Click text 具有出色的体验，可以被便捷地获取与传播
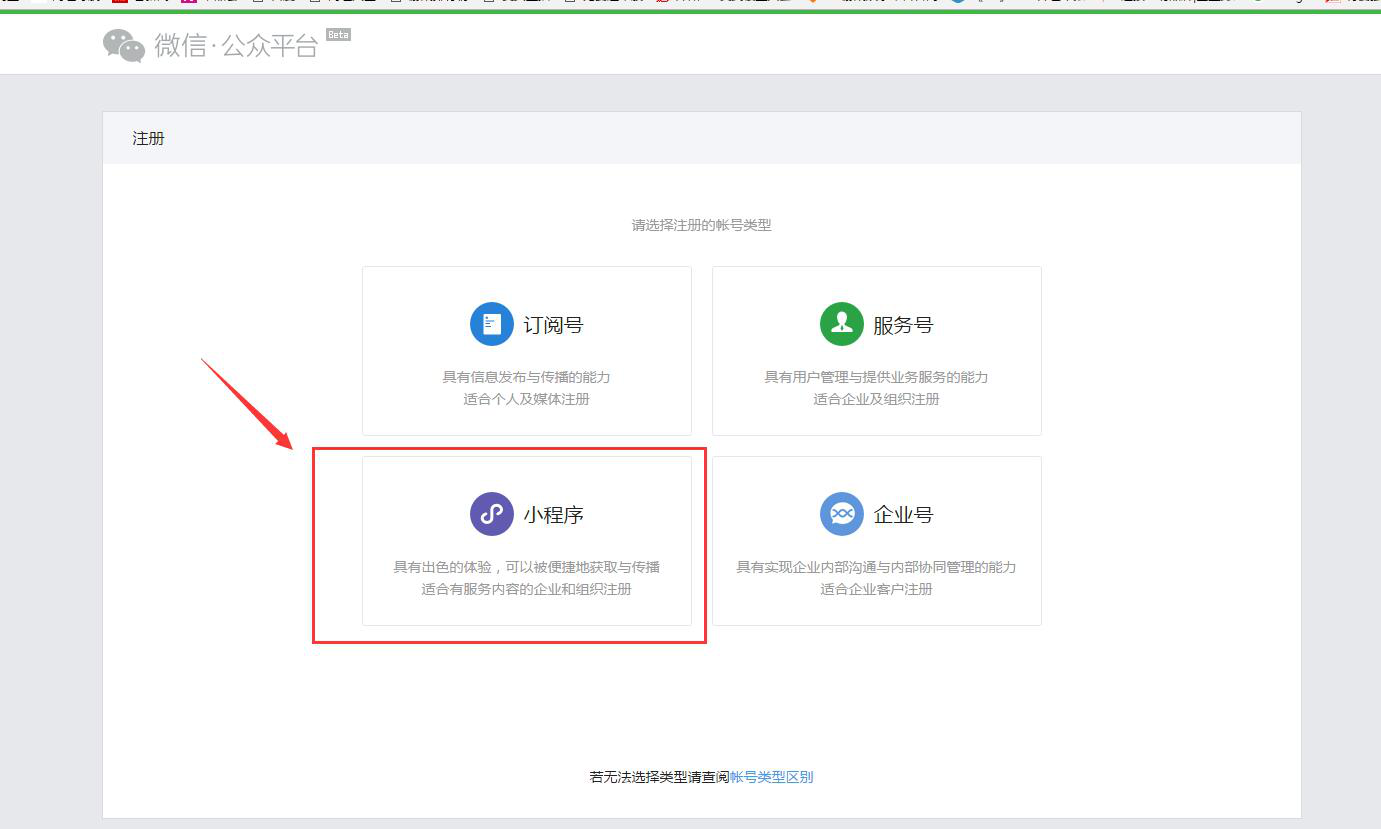The image size is (1381, 829). (x=526, y=567)
